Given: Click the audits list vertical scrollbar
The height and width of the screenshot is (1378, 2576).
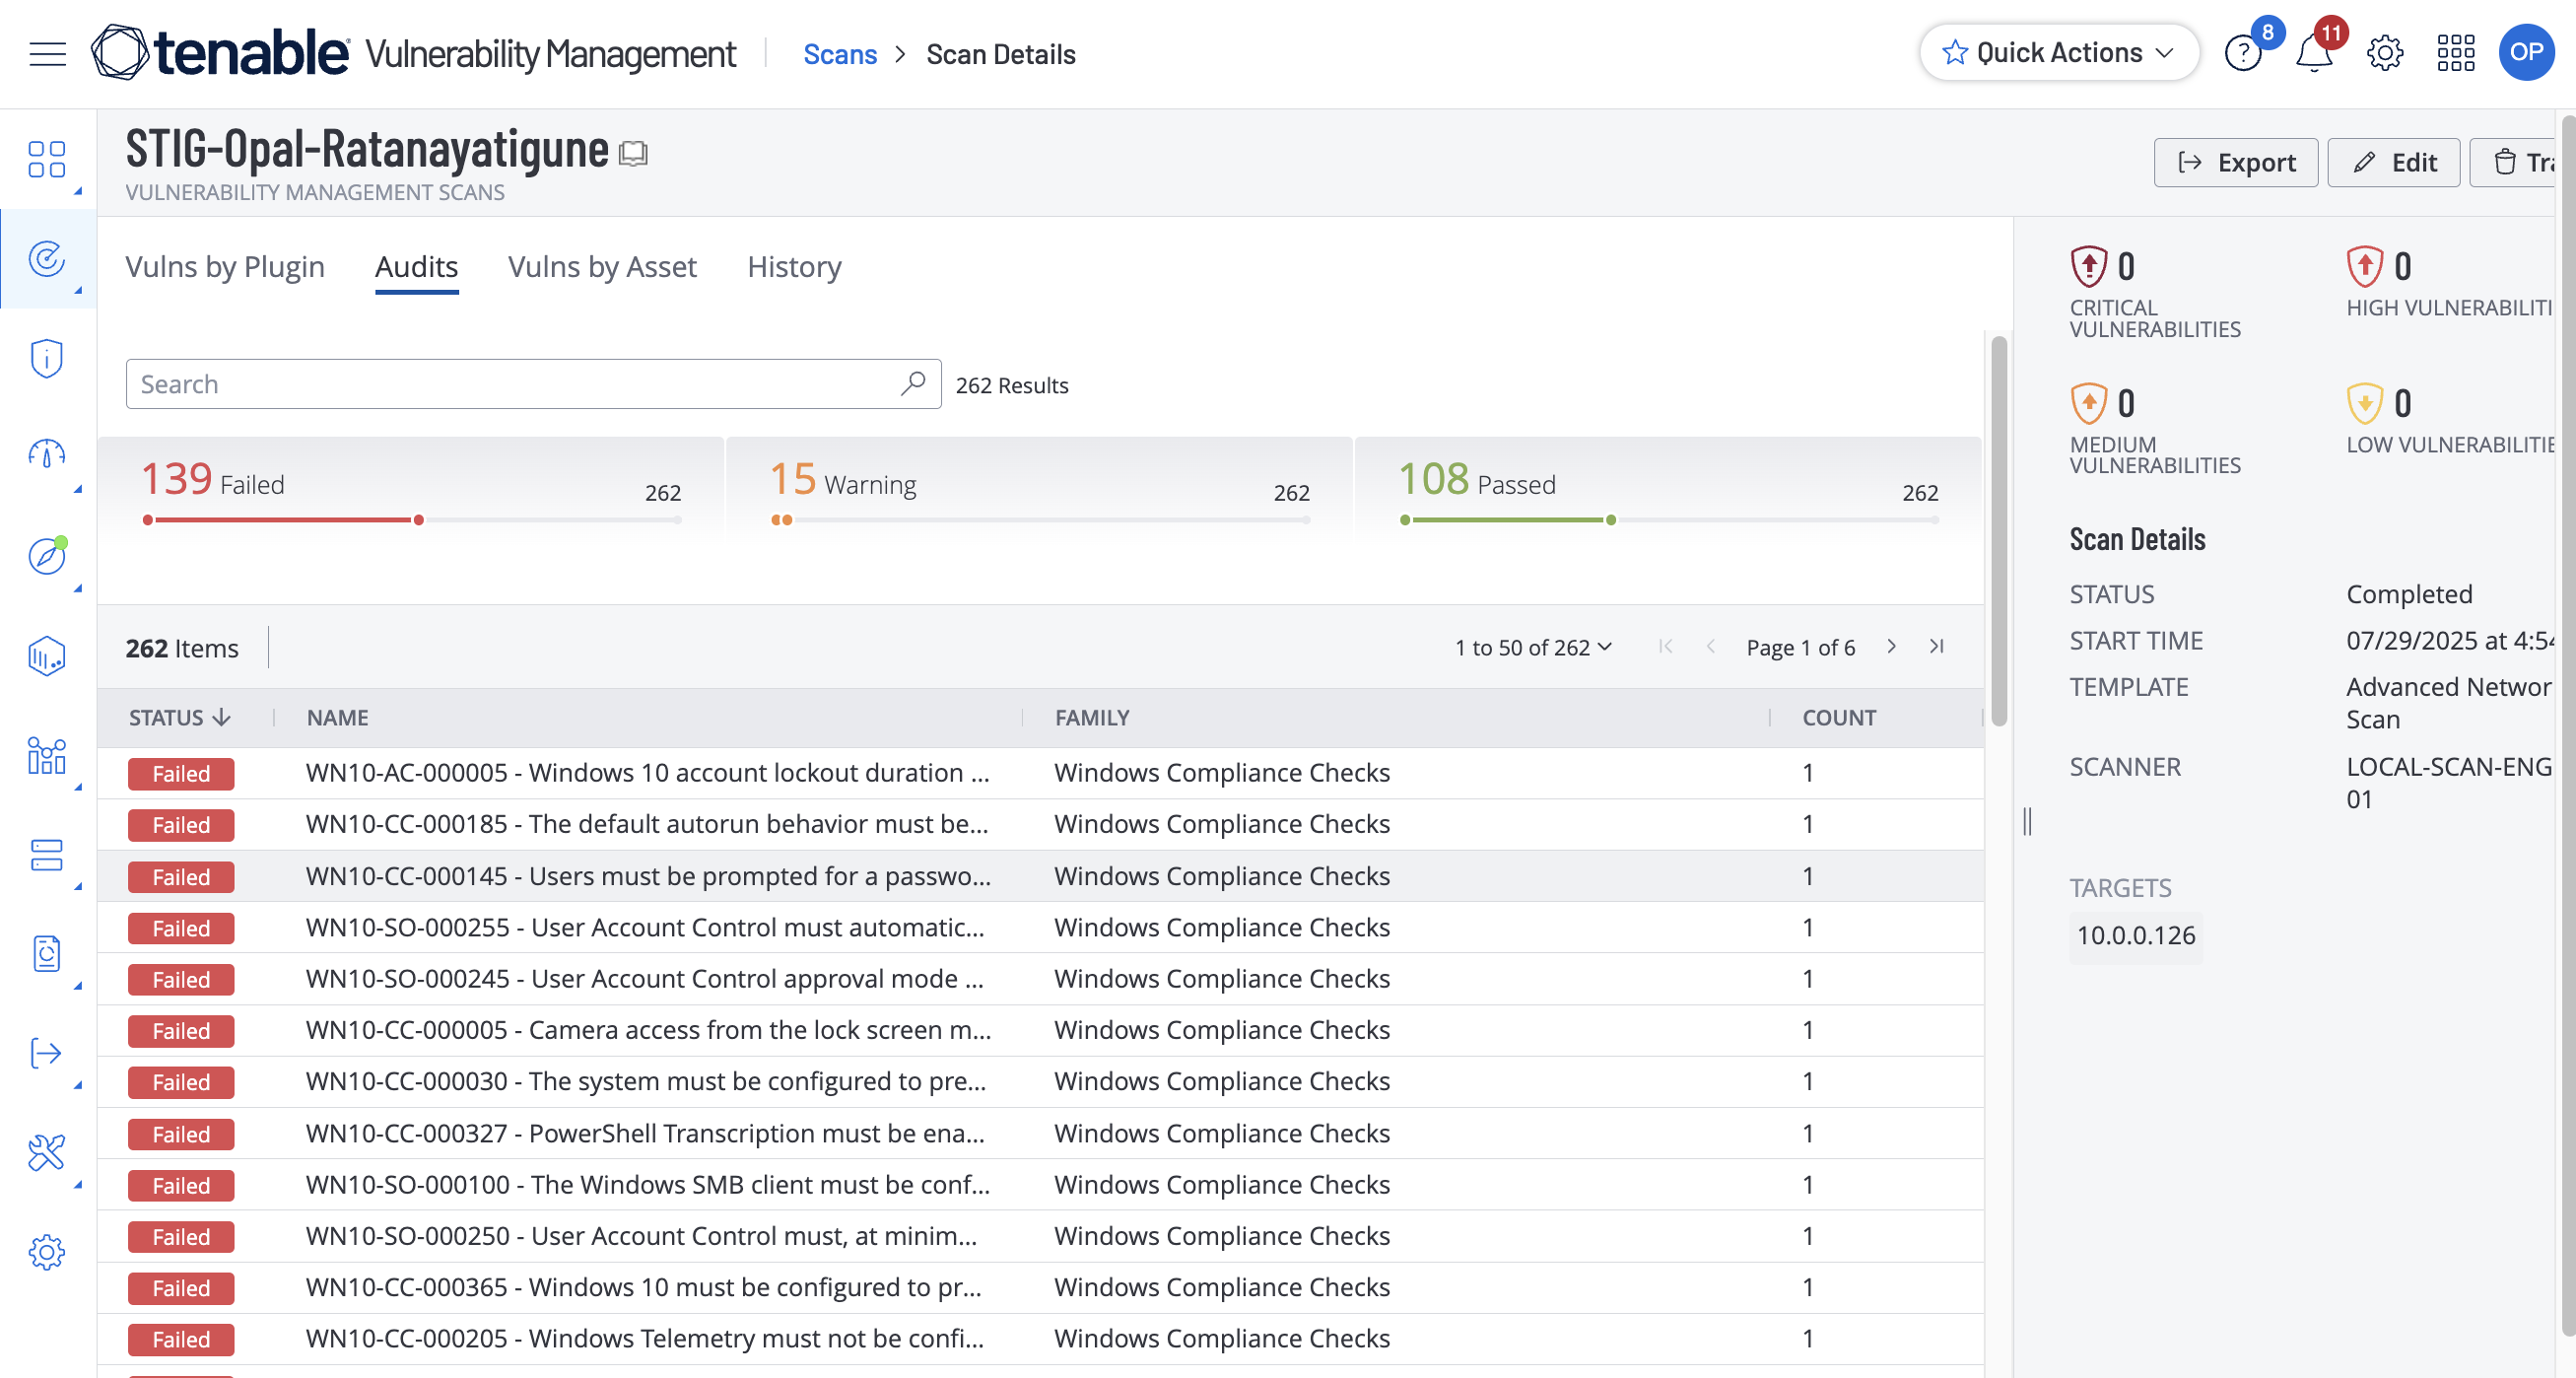Looking at the screenshot, I should point(1998,530).
